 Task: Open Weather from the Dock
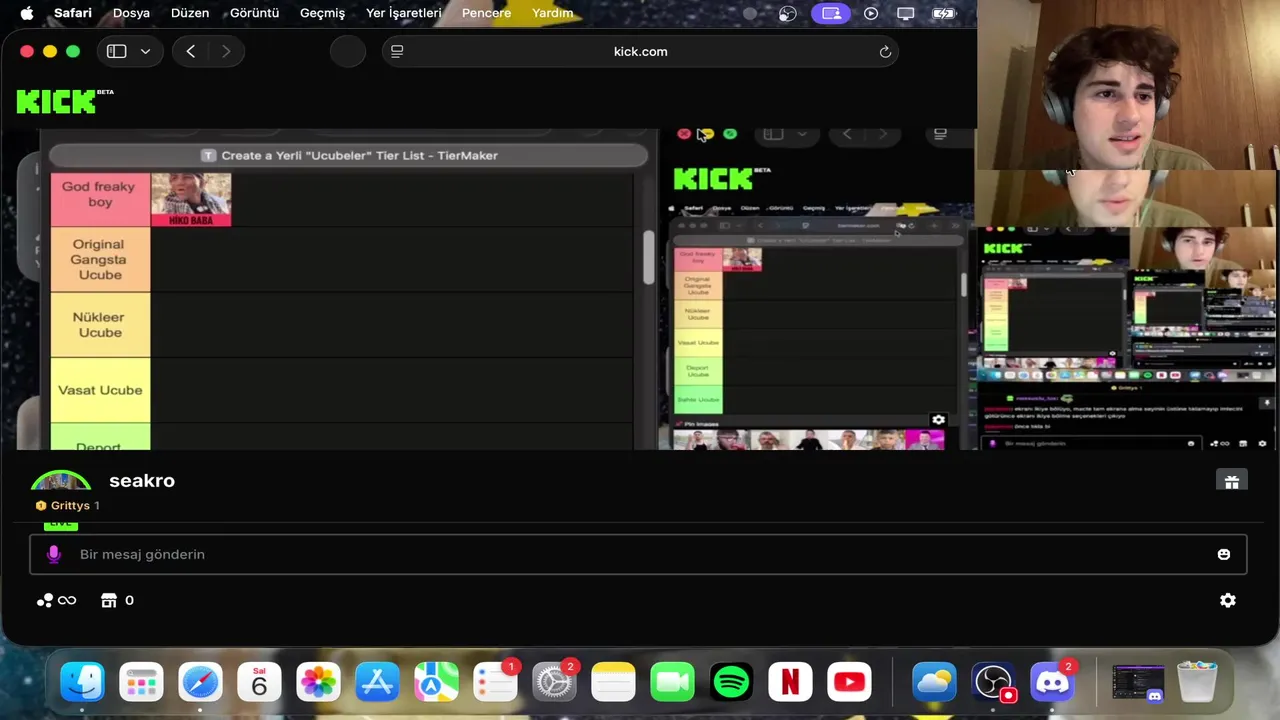pos(934,683)
